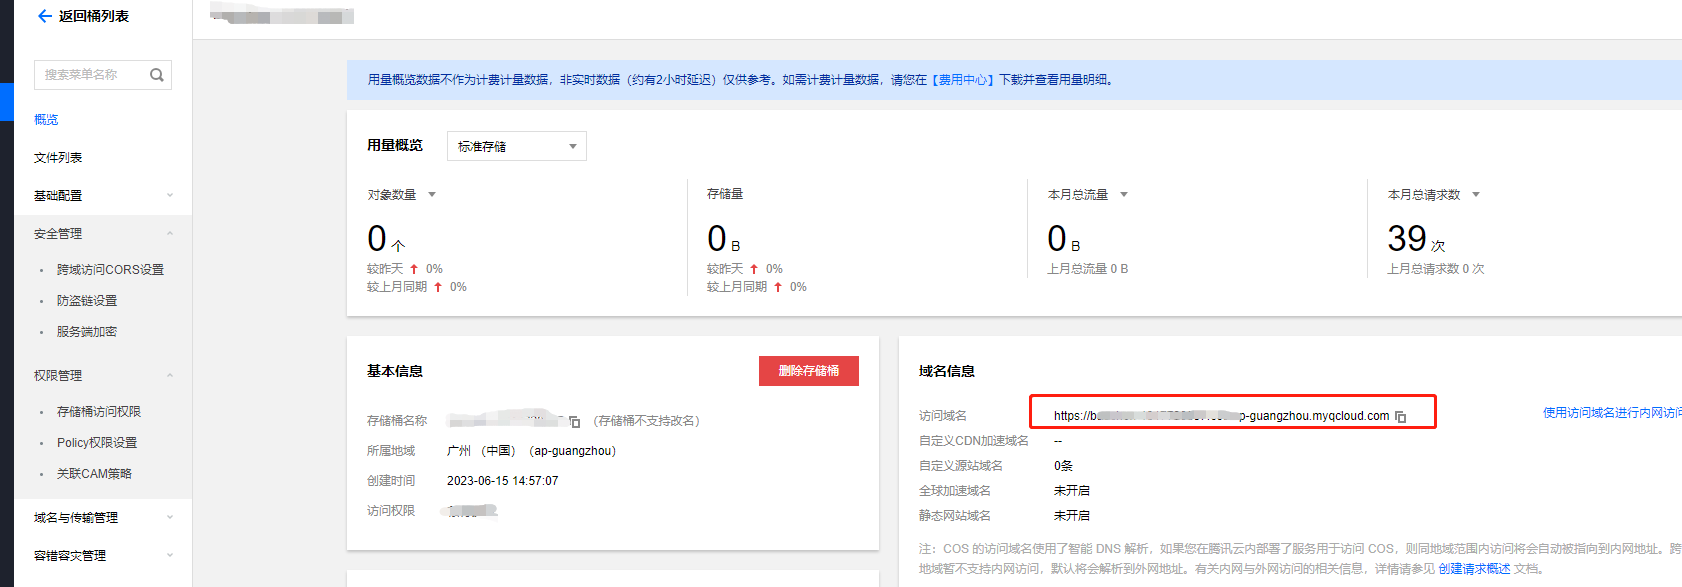Copy the access domain URL
The image size is (1682, 587).
click(1401, 417)
